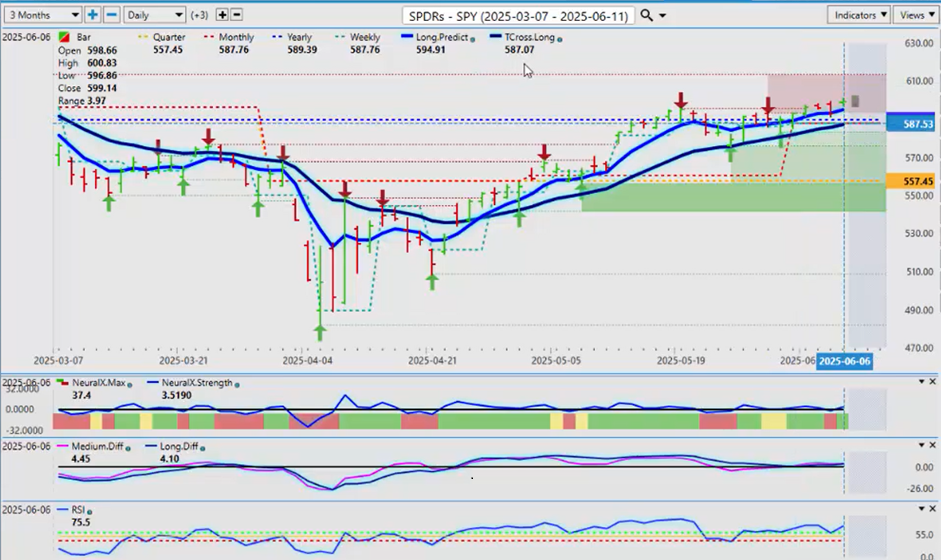The height and width of the screenshot is (560, 941).
Task: Close the Medium.Diff indicator panel
Action: click(933, 445)
